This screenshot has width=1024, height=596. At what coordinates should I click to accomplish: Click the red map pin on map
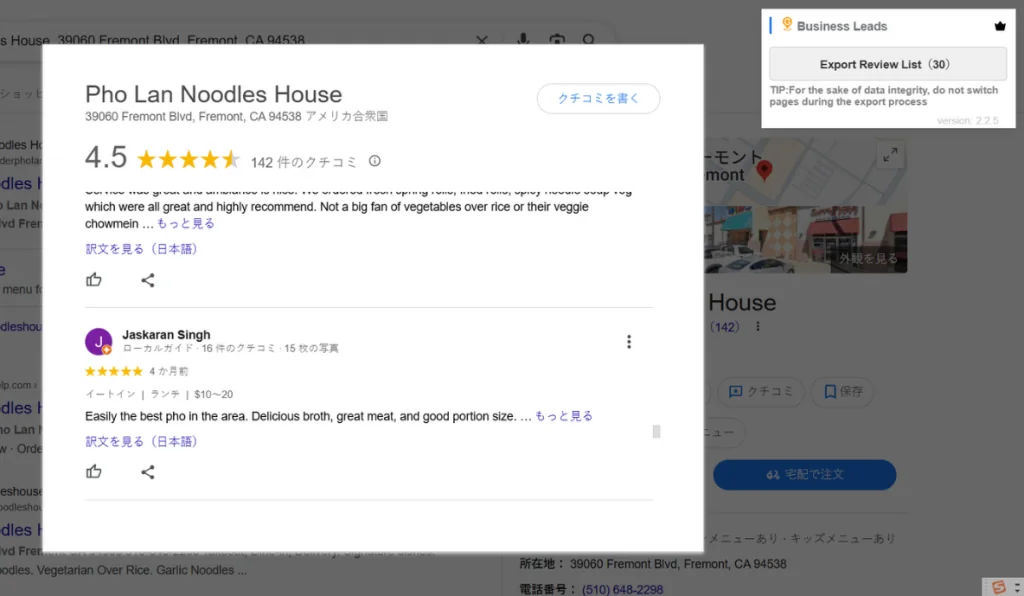pyautogui.click(x=763, y=170)
